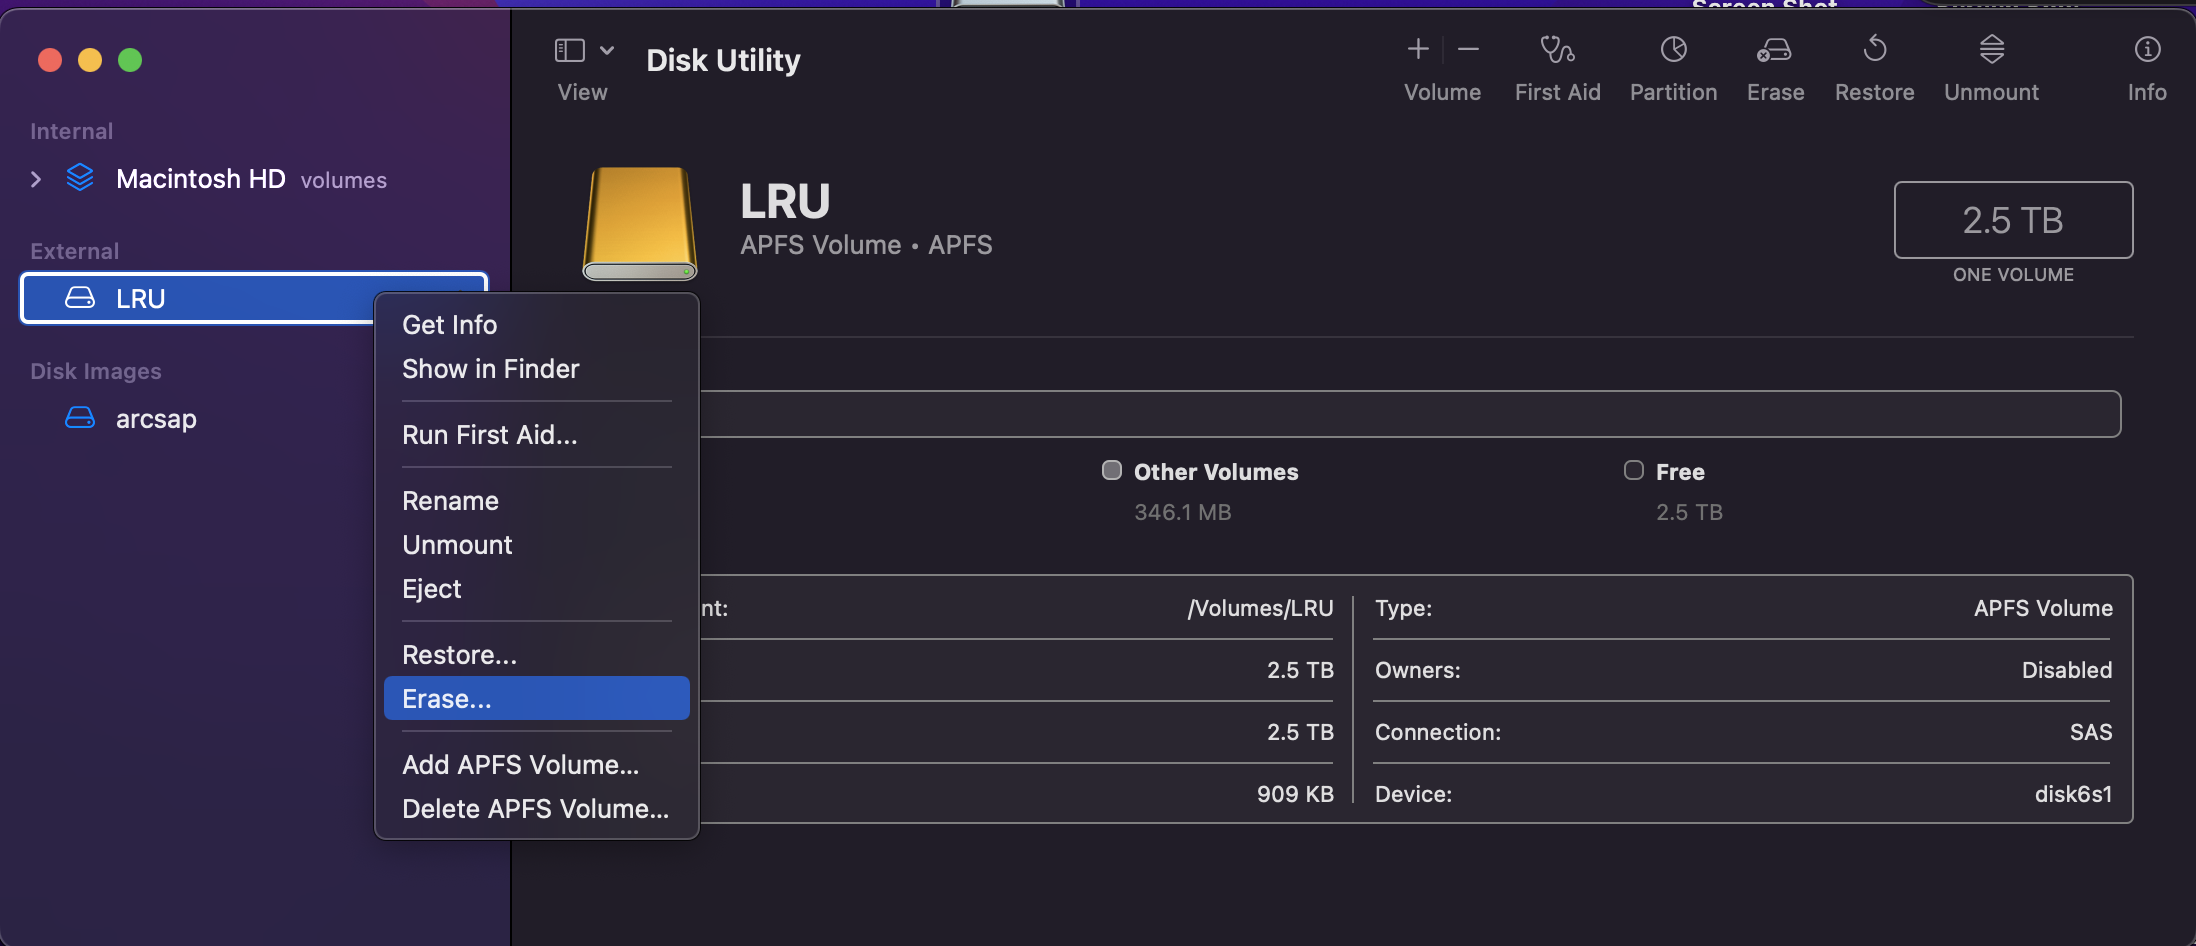Click the yellow LRU external drive image
The width and height of the screenshot is (2196, 946).
[x=640, y=223]
